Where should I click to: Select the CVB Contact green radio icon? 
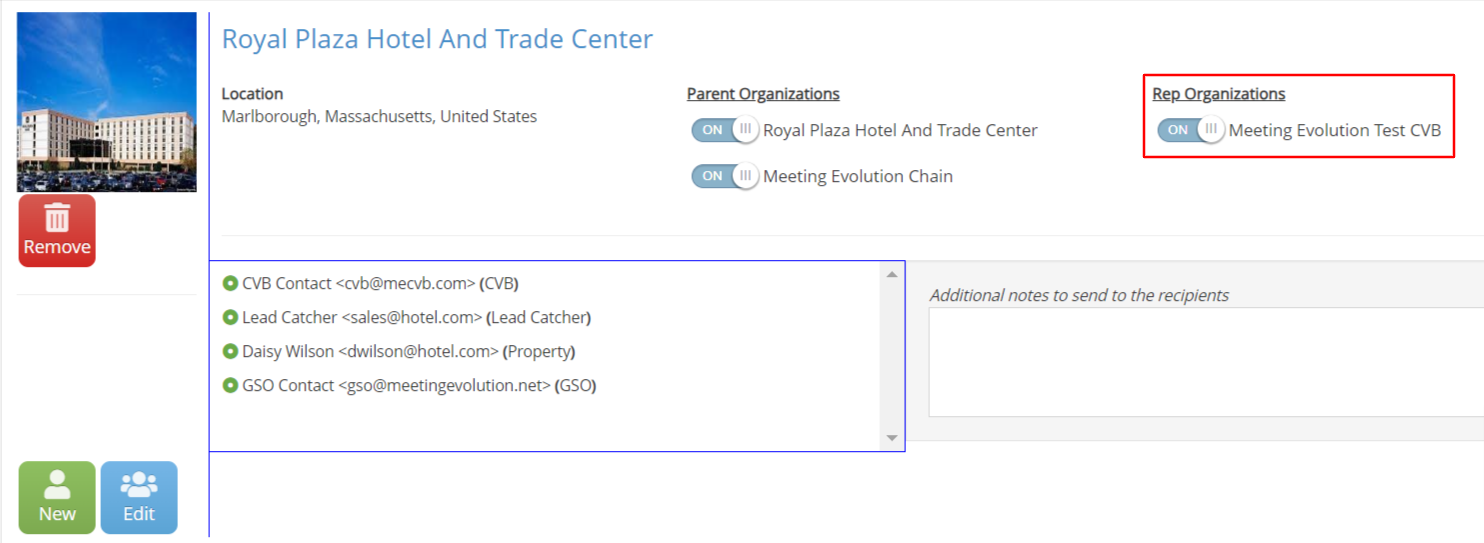(x=230, y=284)
